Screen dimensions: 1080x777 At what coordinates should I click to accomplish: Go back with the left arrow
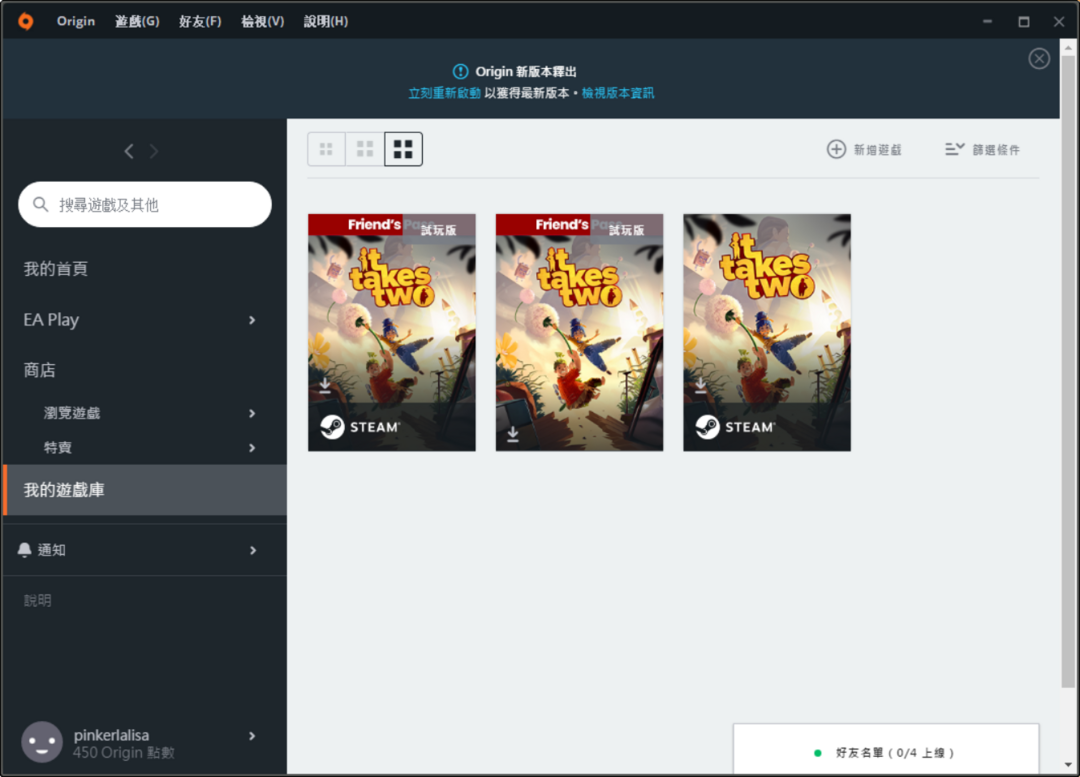click(x=129, y=151)
